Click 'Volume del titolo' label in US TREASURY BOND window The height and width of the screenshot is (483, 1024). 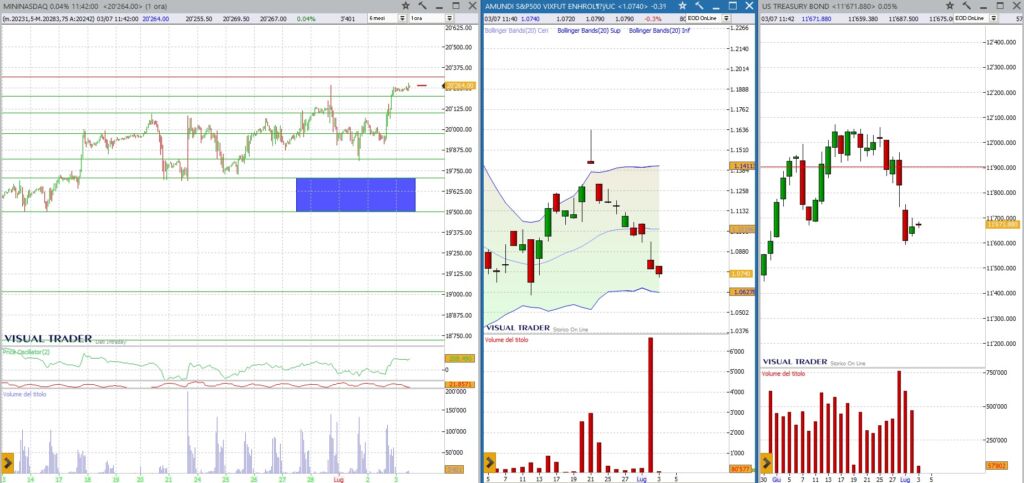pos(783,373)
